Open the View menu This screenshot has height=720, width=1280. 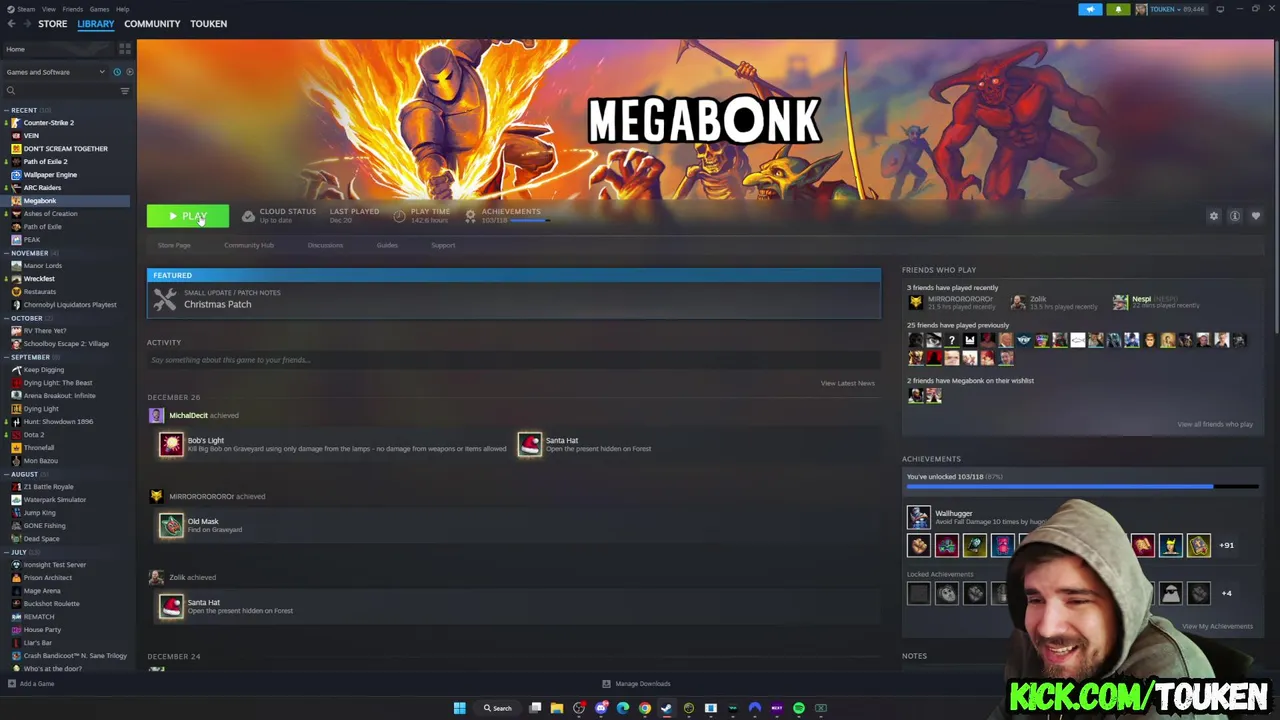point(48,9)
